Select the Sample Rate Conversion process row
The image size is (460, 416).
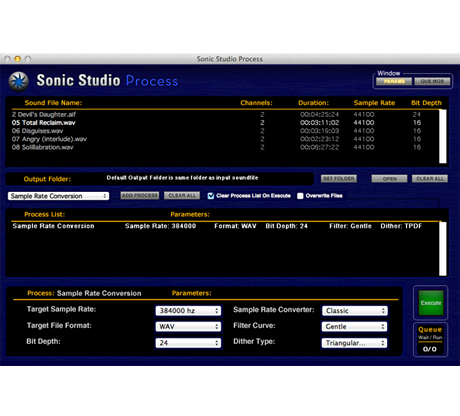point(225,226)
